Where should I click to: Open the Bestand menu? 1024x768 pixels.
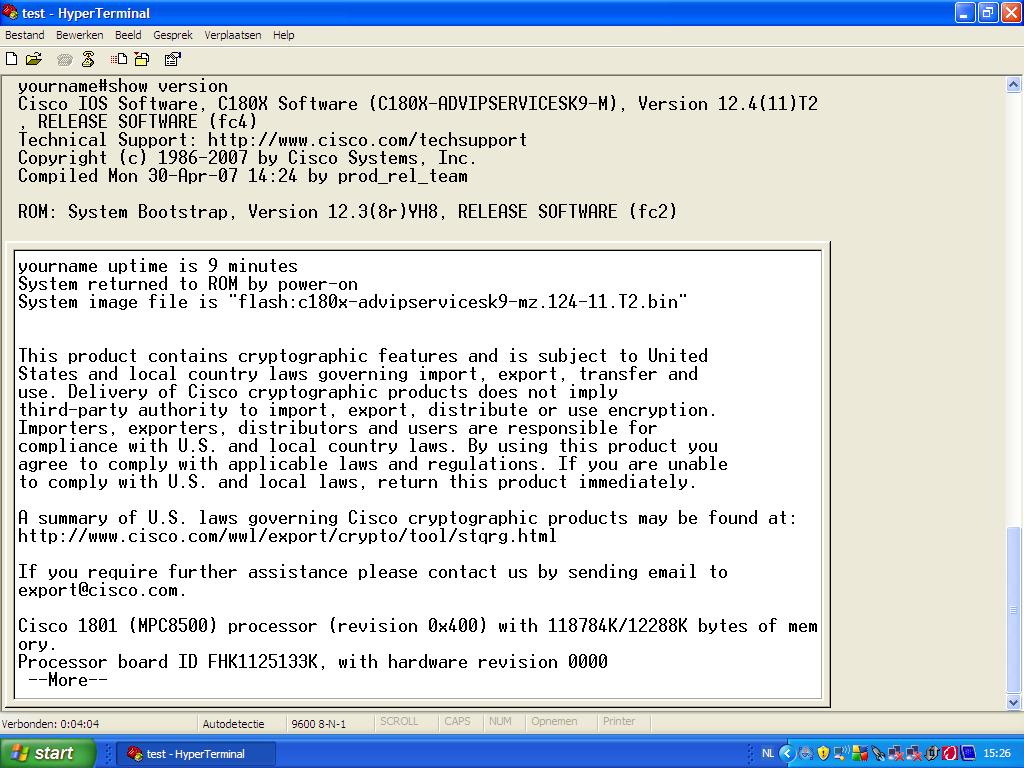point(25,35)
